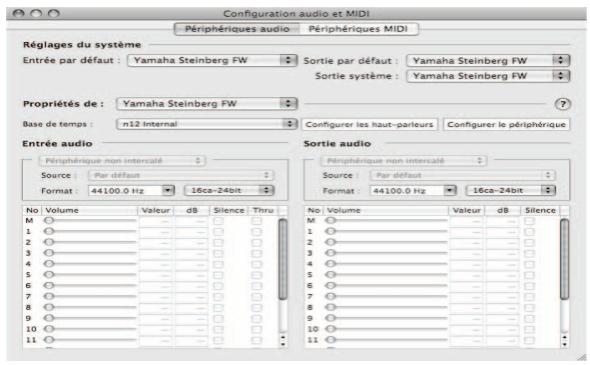Open input Périphérique non intercalé dropdown

tap(122, 161)
